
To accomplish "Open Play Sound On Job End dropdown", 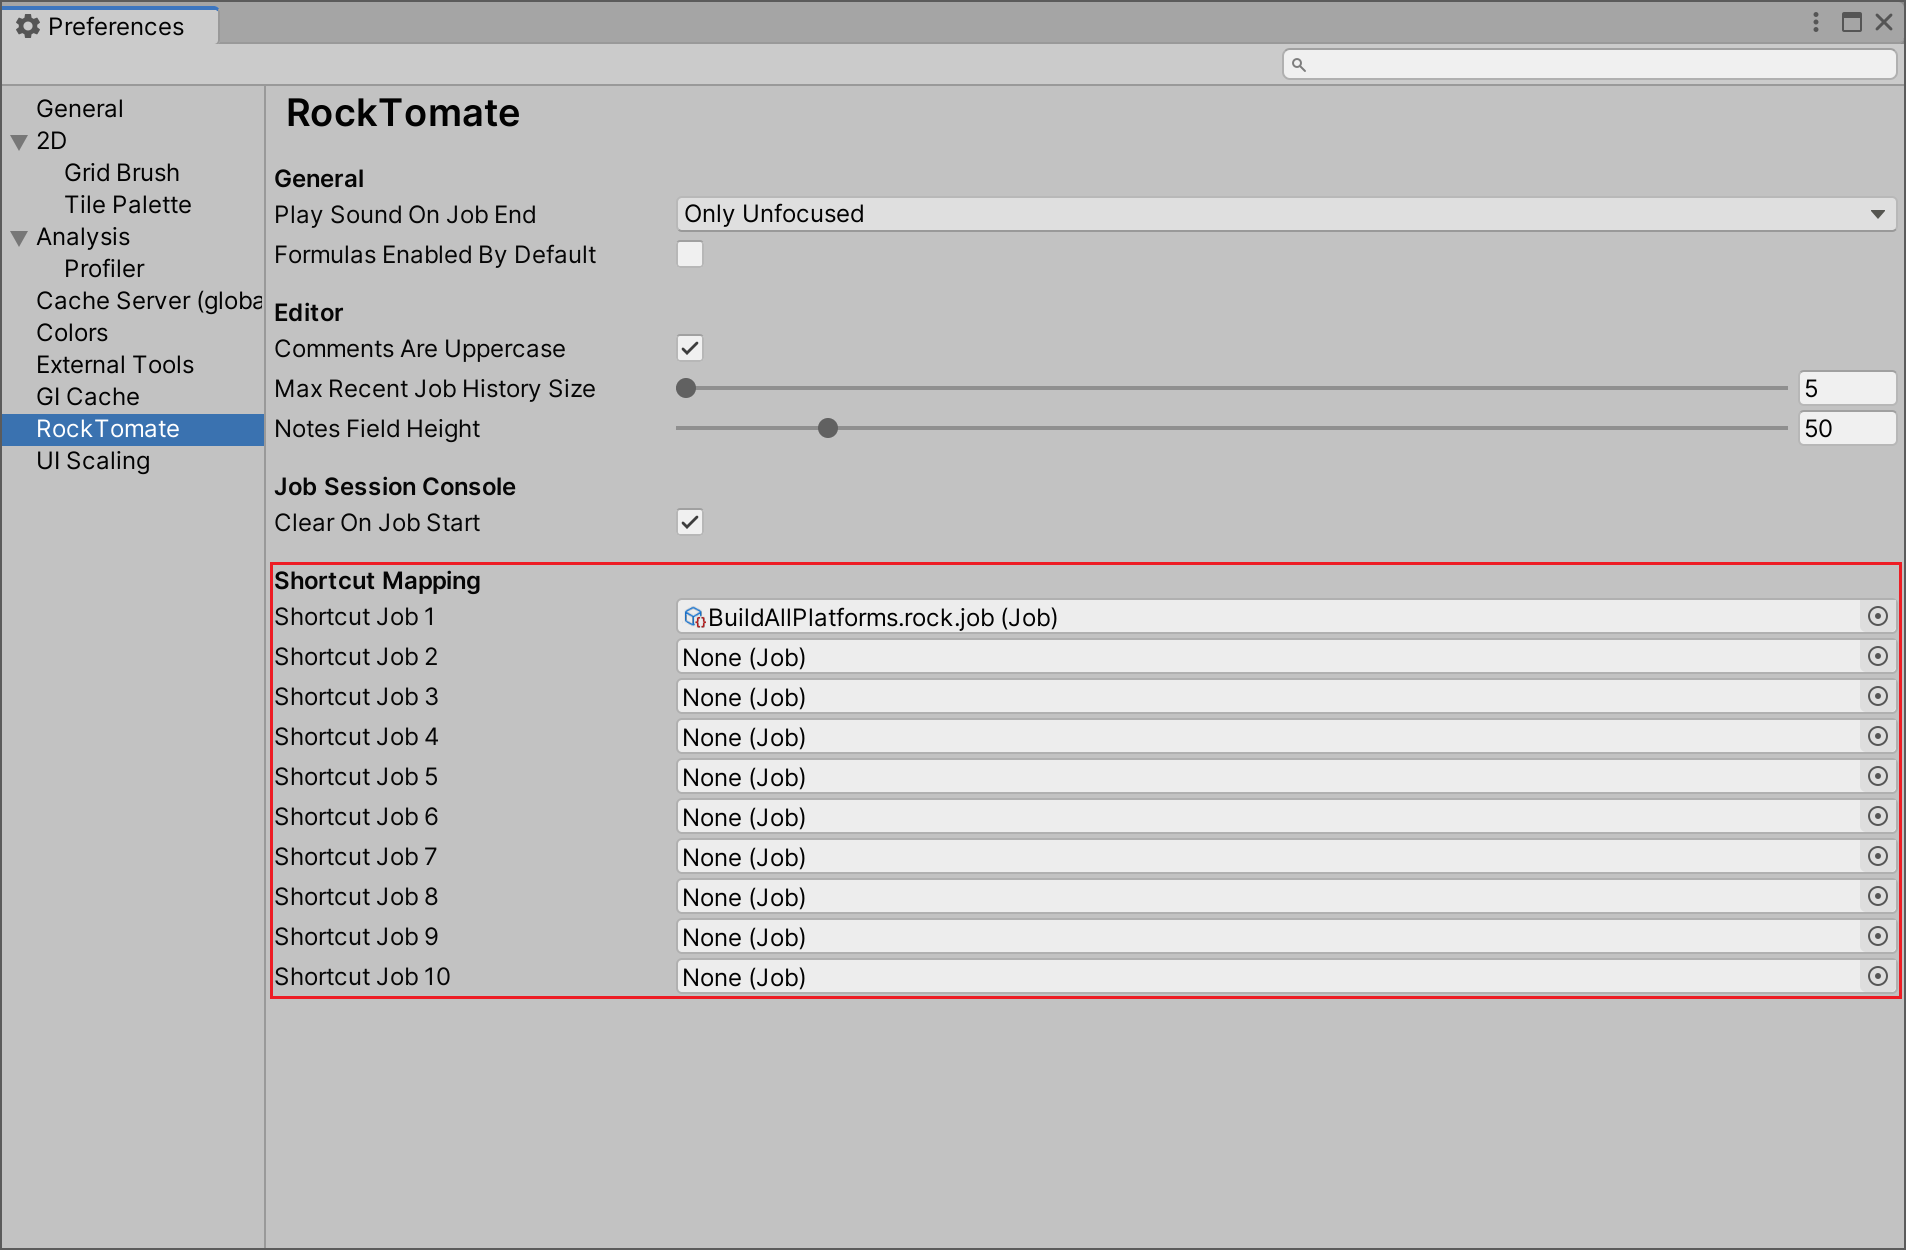I will (x=1286, y=214).
